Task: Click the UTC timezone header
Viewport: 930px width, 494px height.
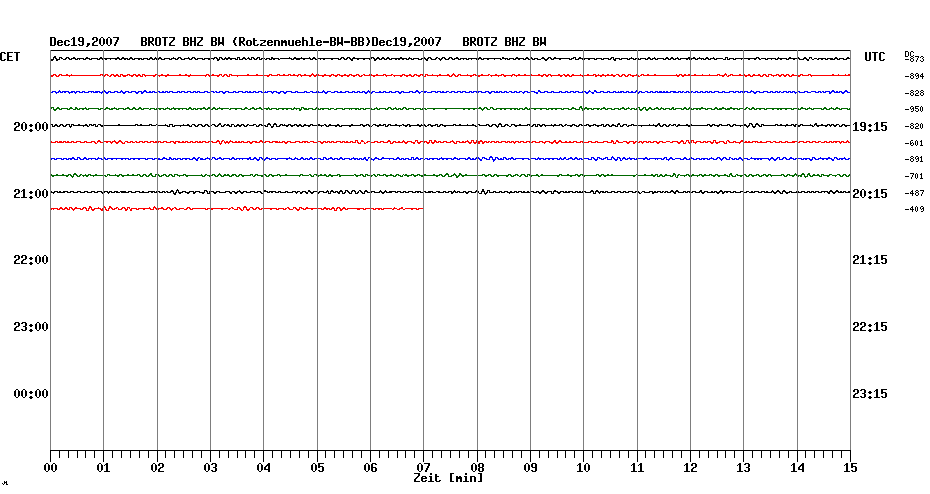Action: tap(875, 57)
